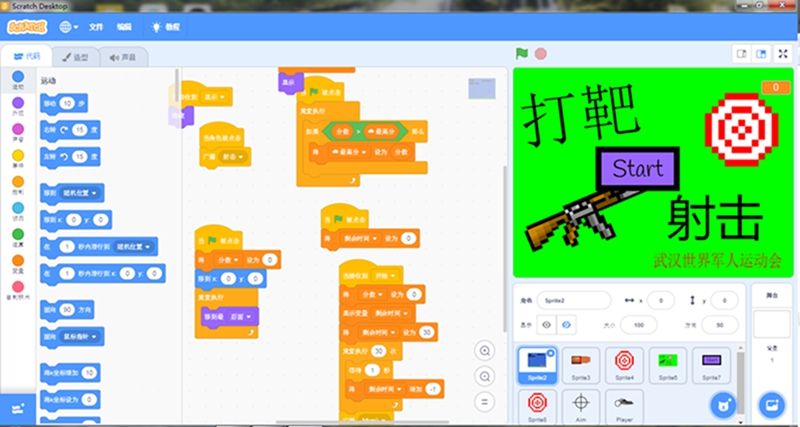This screenshot has width=800, height=427.
Task: Select the blue Motion category circle
Action: pyautogui.click(x=18, y=77)
